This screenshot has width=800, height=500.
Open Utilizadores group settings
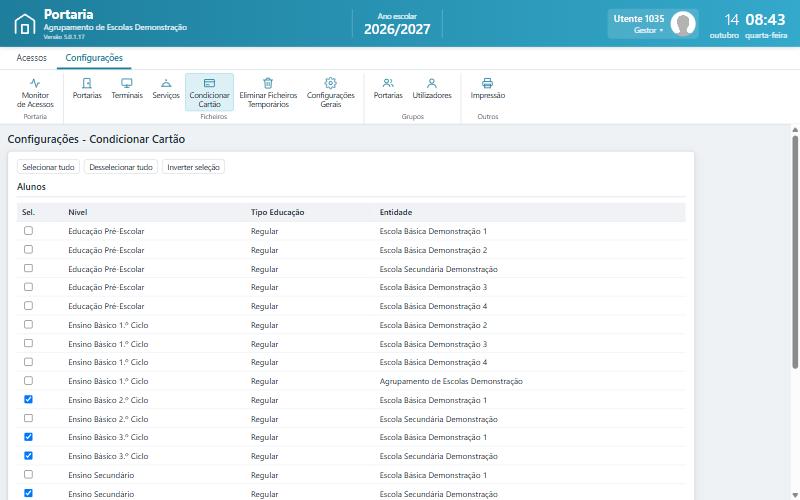[x=432, y=88]
